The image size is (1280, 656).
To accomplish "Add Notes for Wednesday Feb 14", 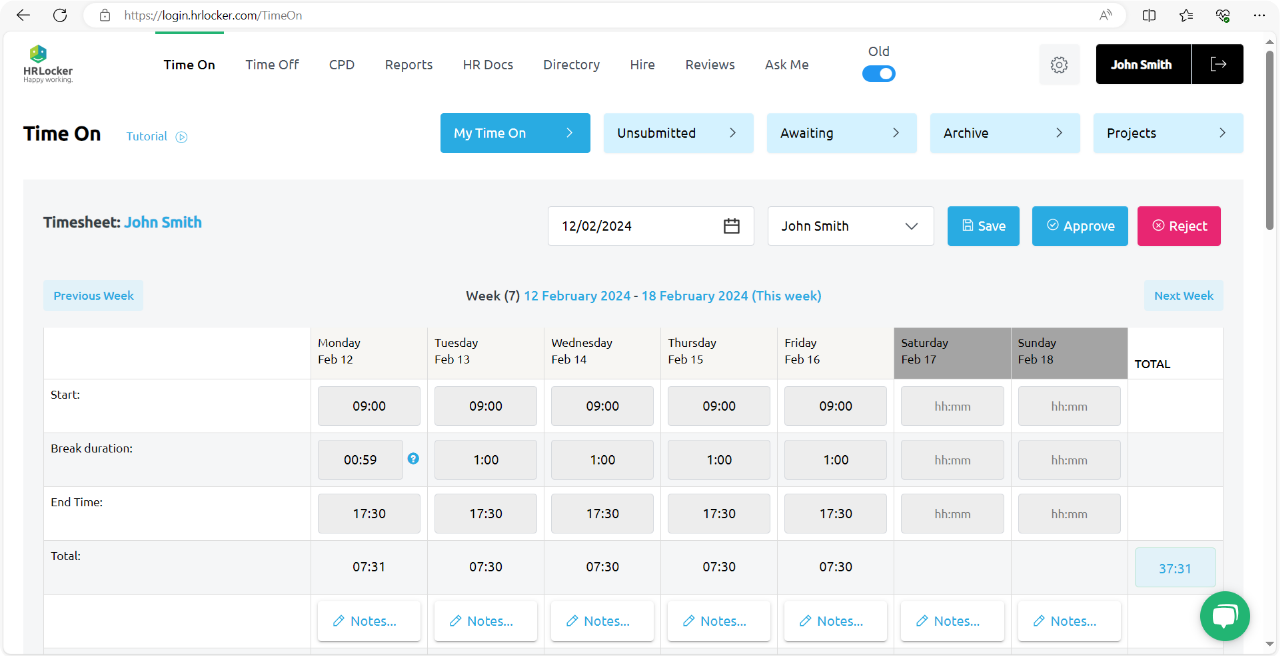I will 601,620.
